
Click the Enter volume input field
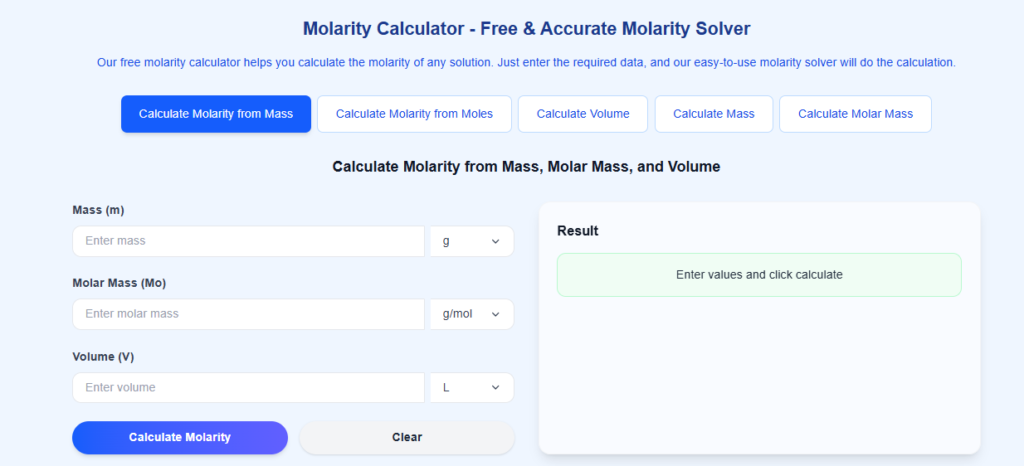(x=248, y=387)
